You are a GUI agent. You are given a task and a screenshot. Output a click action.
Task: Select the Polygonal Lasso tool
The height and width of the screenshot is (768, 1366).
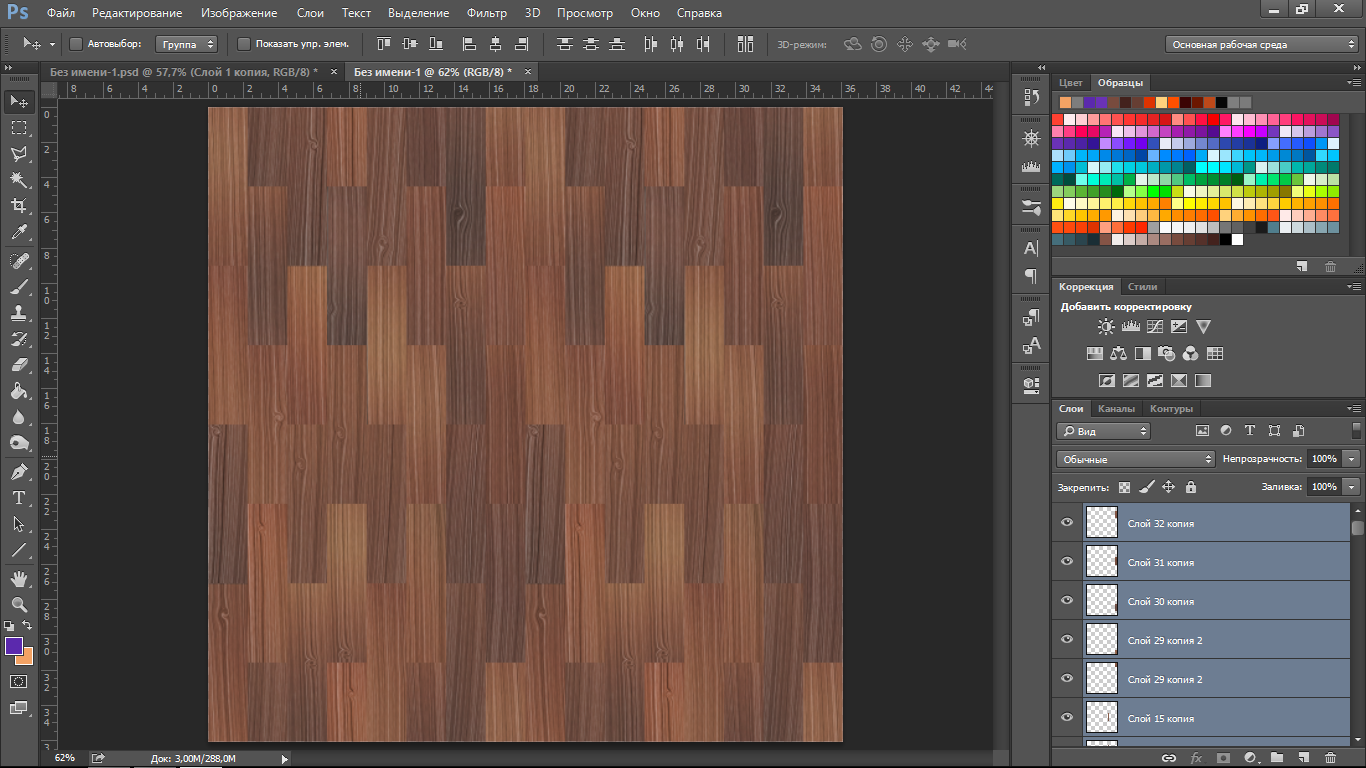(19, 154)
